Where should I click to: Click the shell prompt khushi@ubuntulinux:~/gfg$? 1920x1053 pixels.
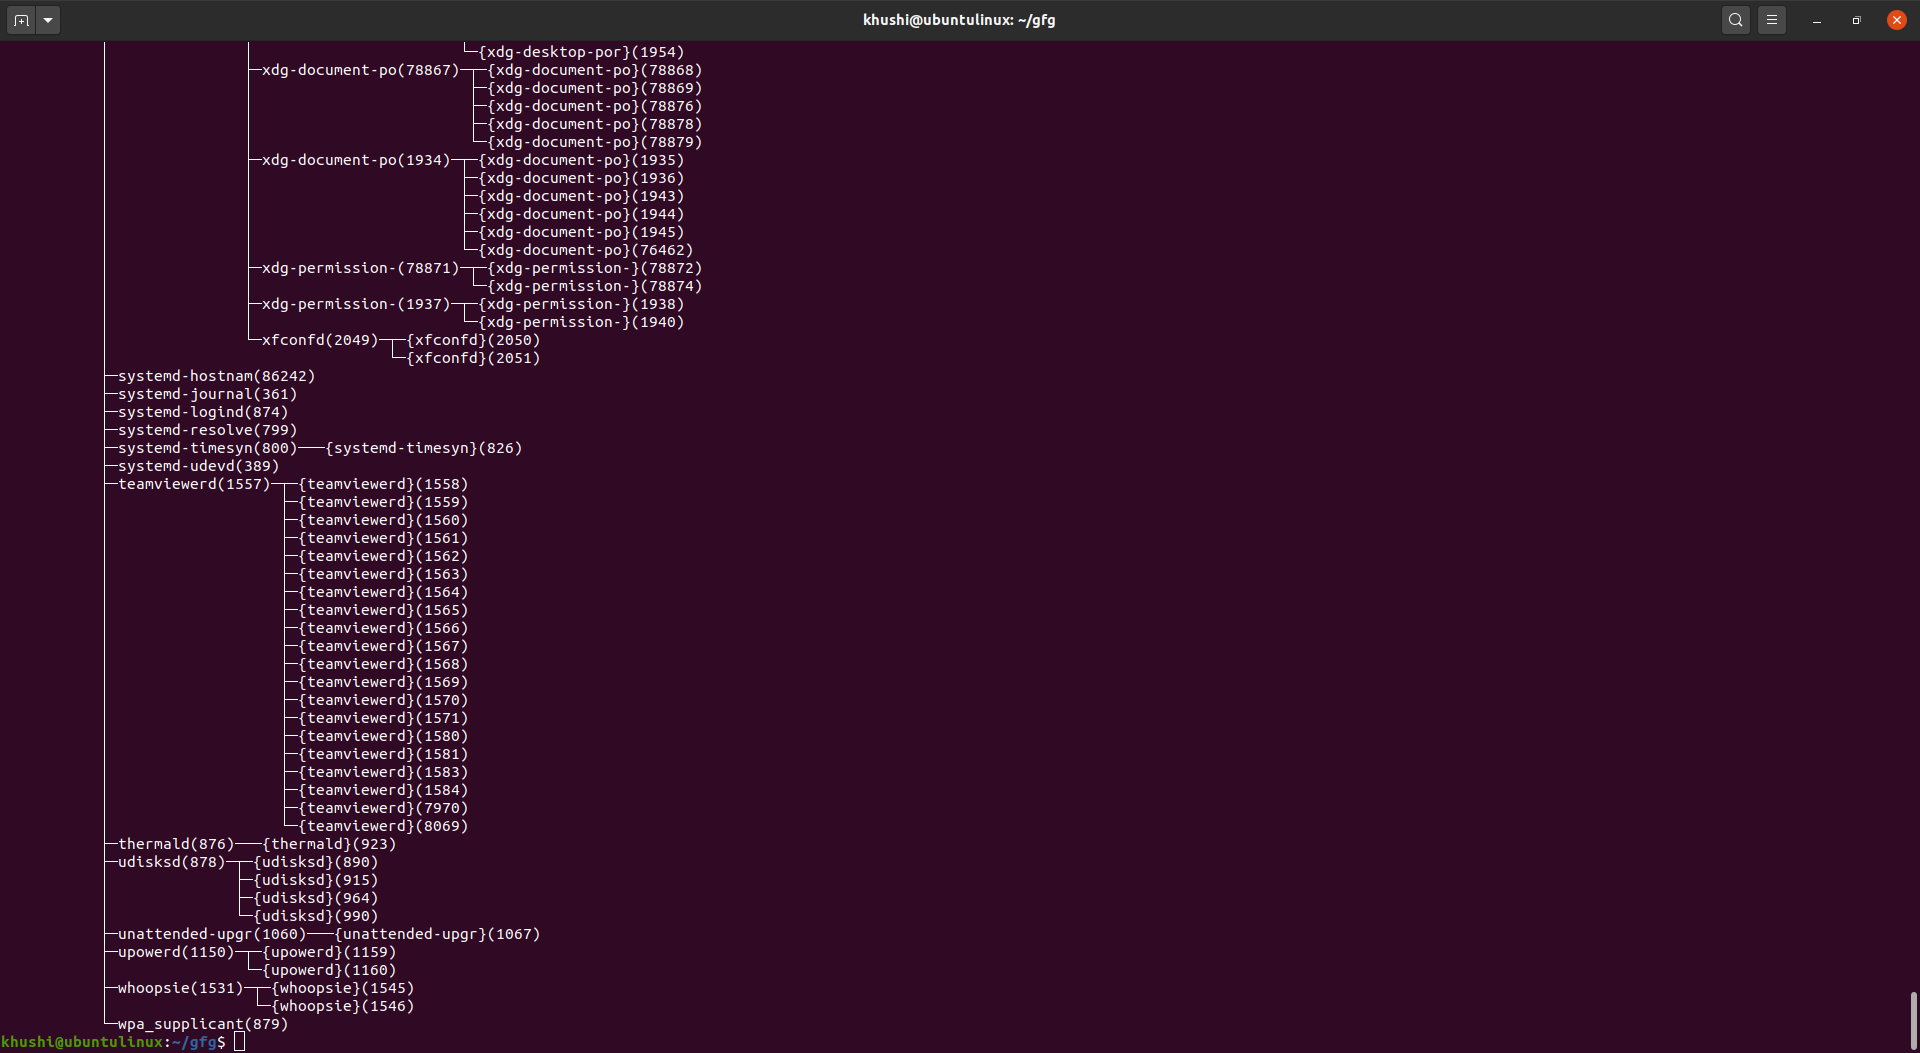113,1042
